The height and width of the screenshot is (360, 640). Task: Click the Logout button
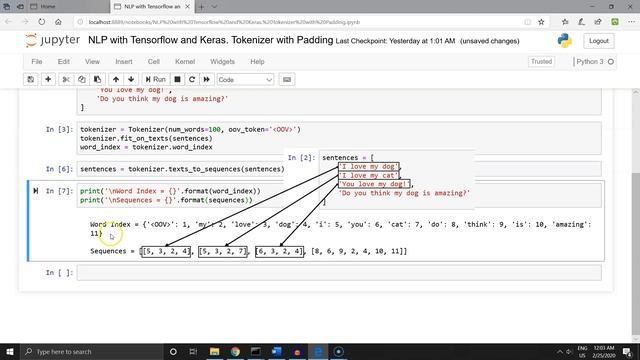tap(599, 41)
